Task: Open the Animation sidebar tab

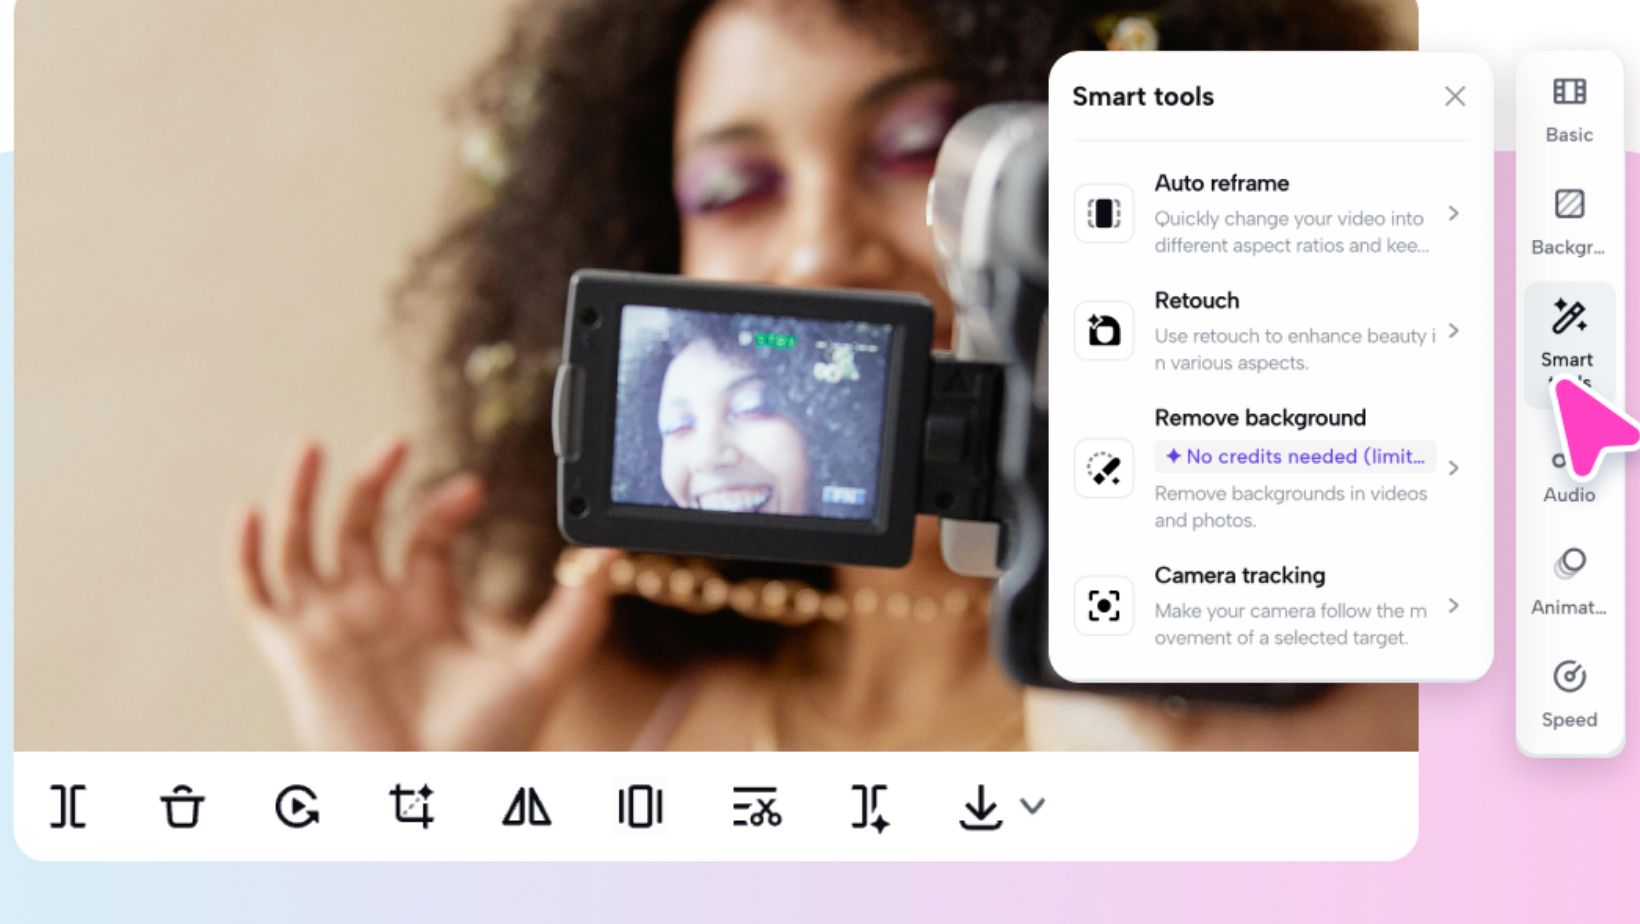Action: point(1569,581)
